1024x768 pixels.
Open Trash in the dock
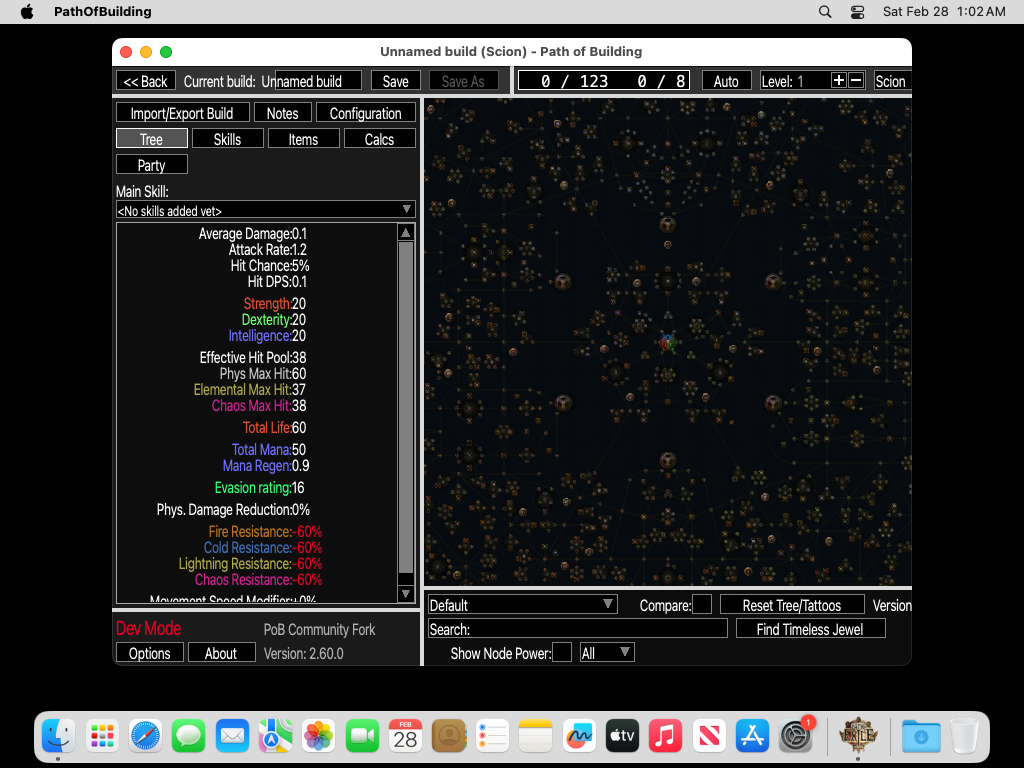pyautogui.click(x=964, y=736)
